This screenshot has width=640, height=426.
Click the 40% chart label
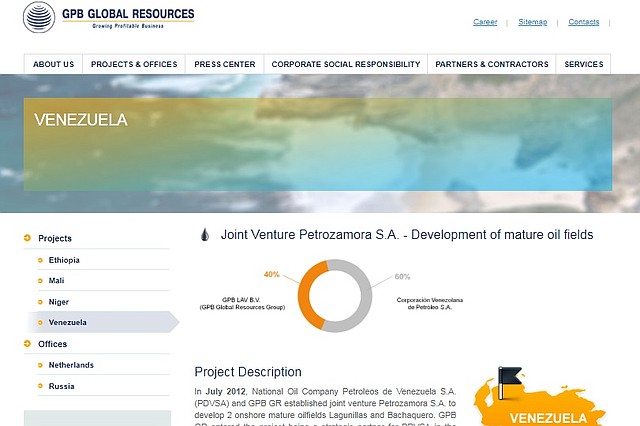271,275
